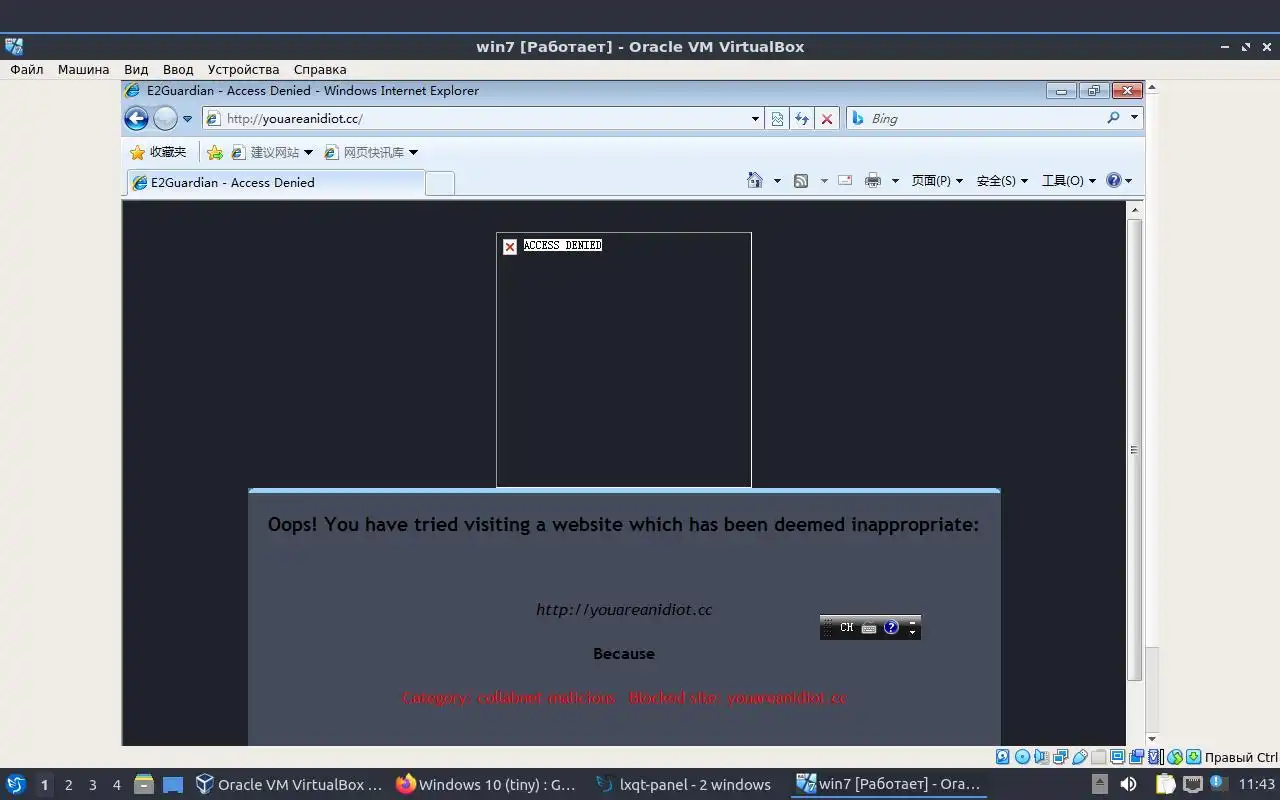Click the RSS feeds icon
1280x800 pixels.
[x=801, y=181]
